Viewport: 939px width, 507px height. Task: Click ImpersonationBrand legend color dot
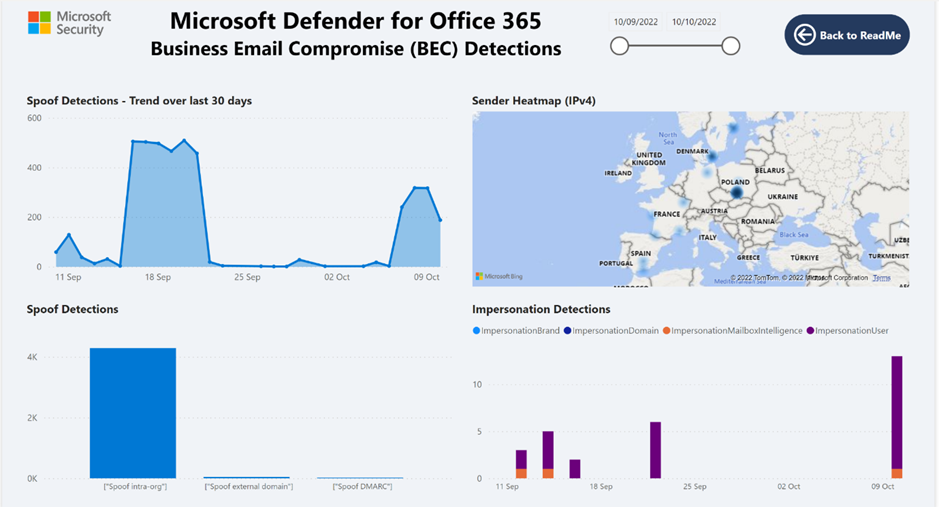[x=476, y=330]
